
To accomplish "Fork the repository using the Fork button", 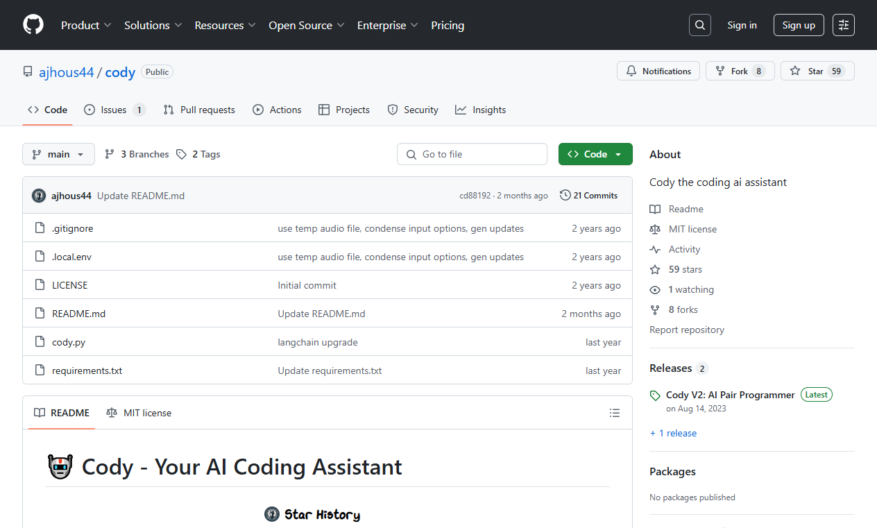I will click(739, 71).
